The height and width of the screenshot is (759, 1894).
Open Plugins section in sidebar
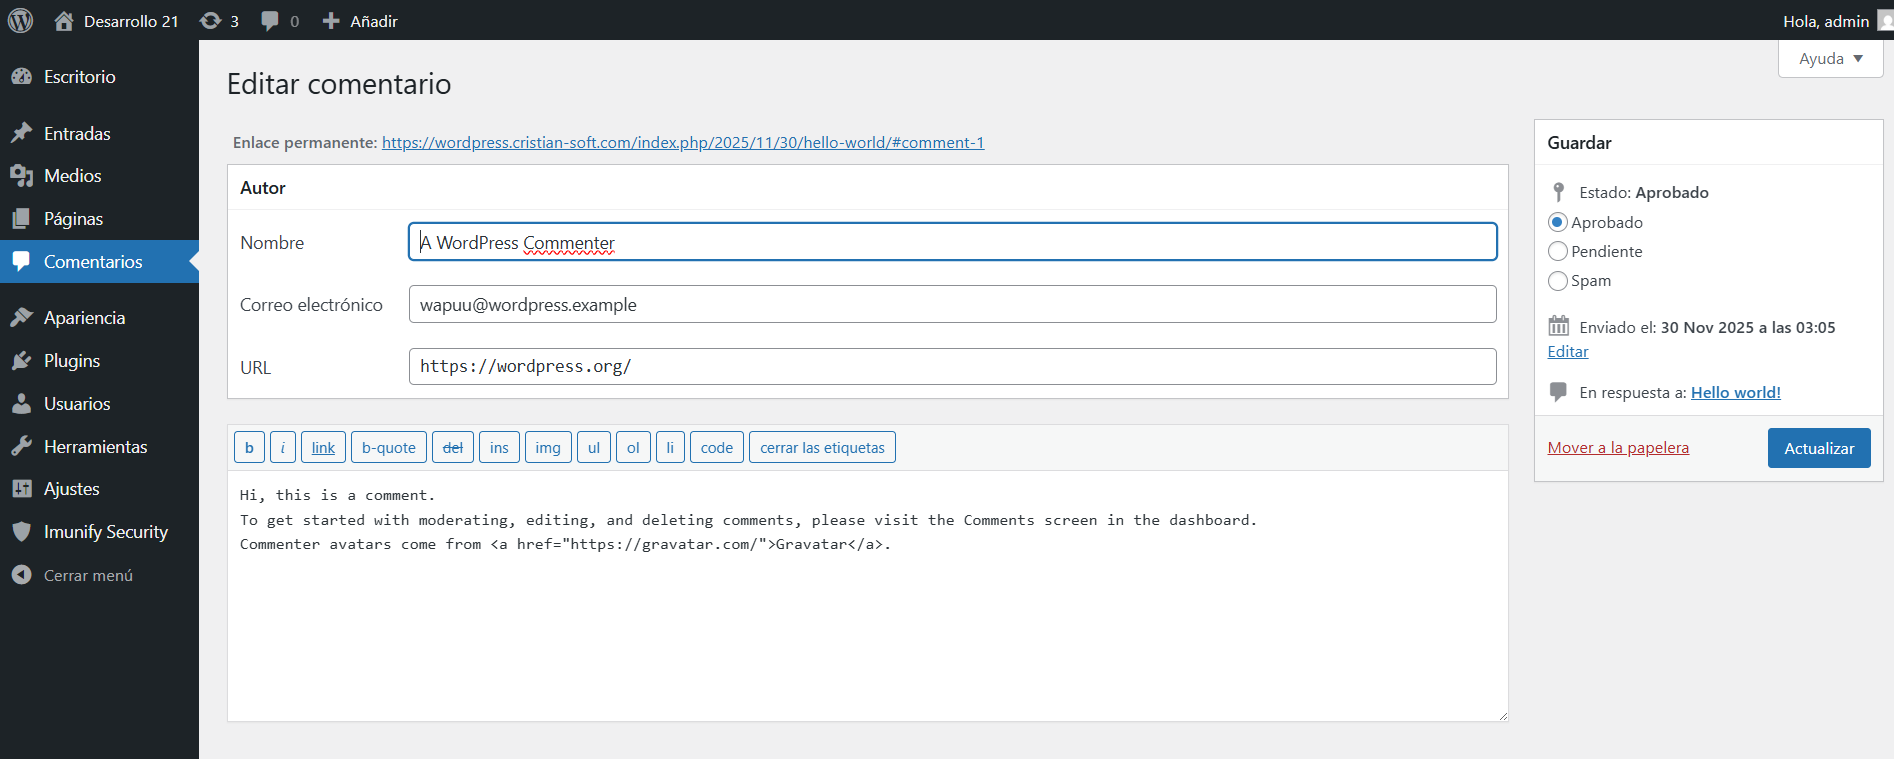72,361
